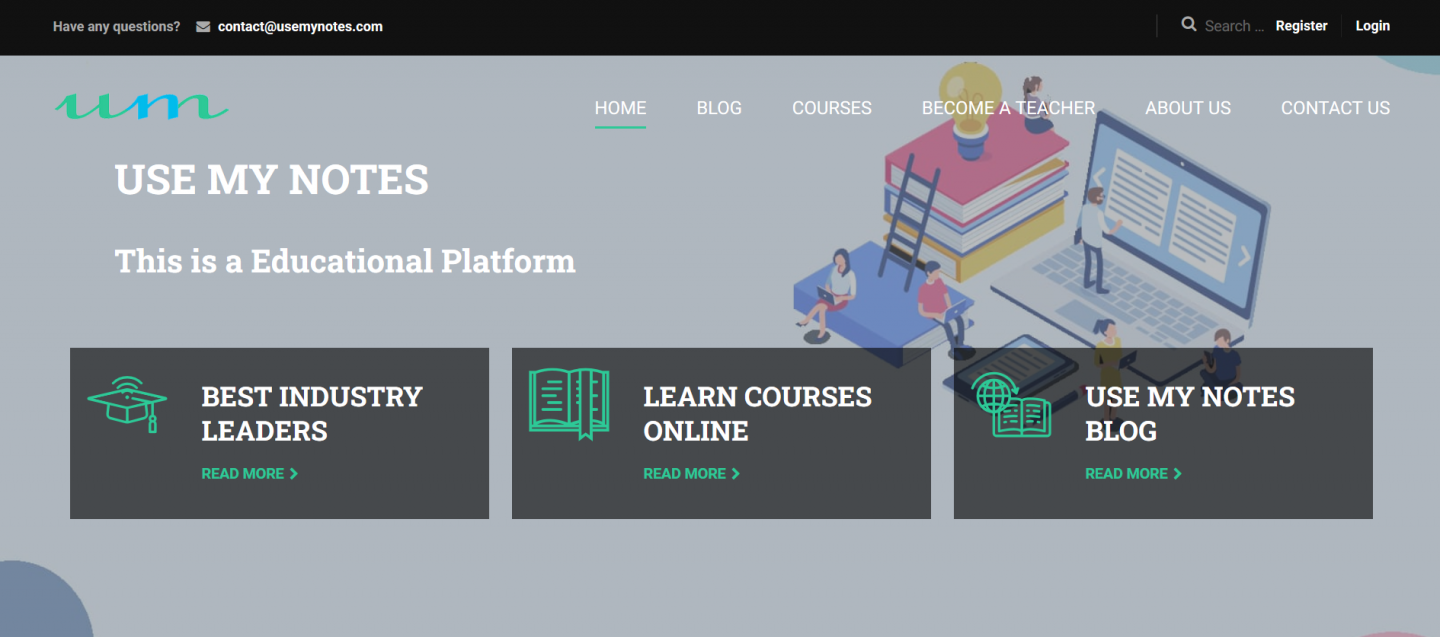Click the Login link
This screenshot has width=1440, height=637.
[x=1372, y=26]
